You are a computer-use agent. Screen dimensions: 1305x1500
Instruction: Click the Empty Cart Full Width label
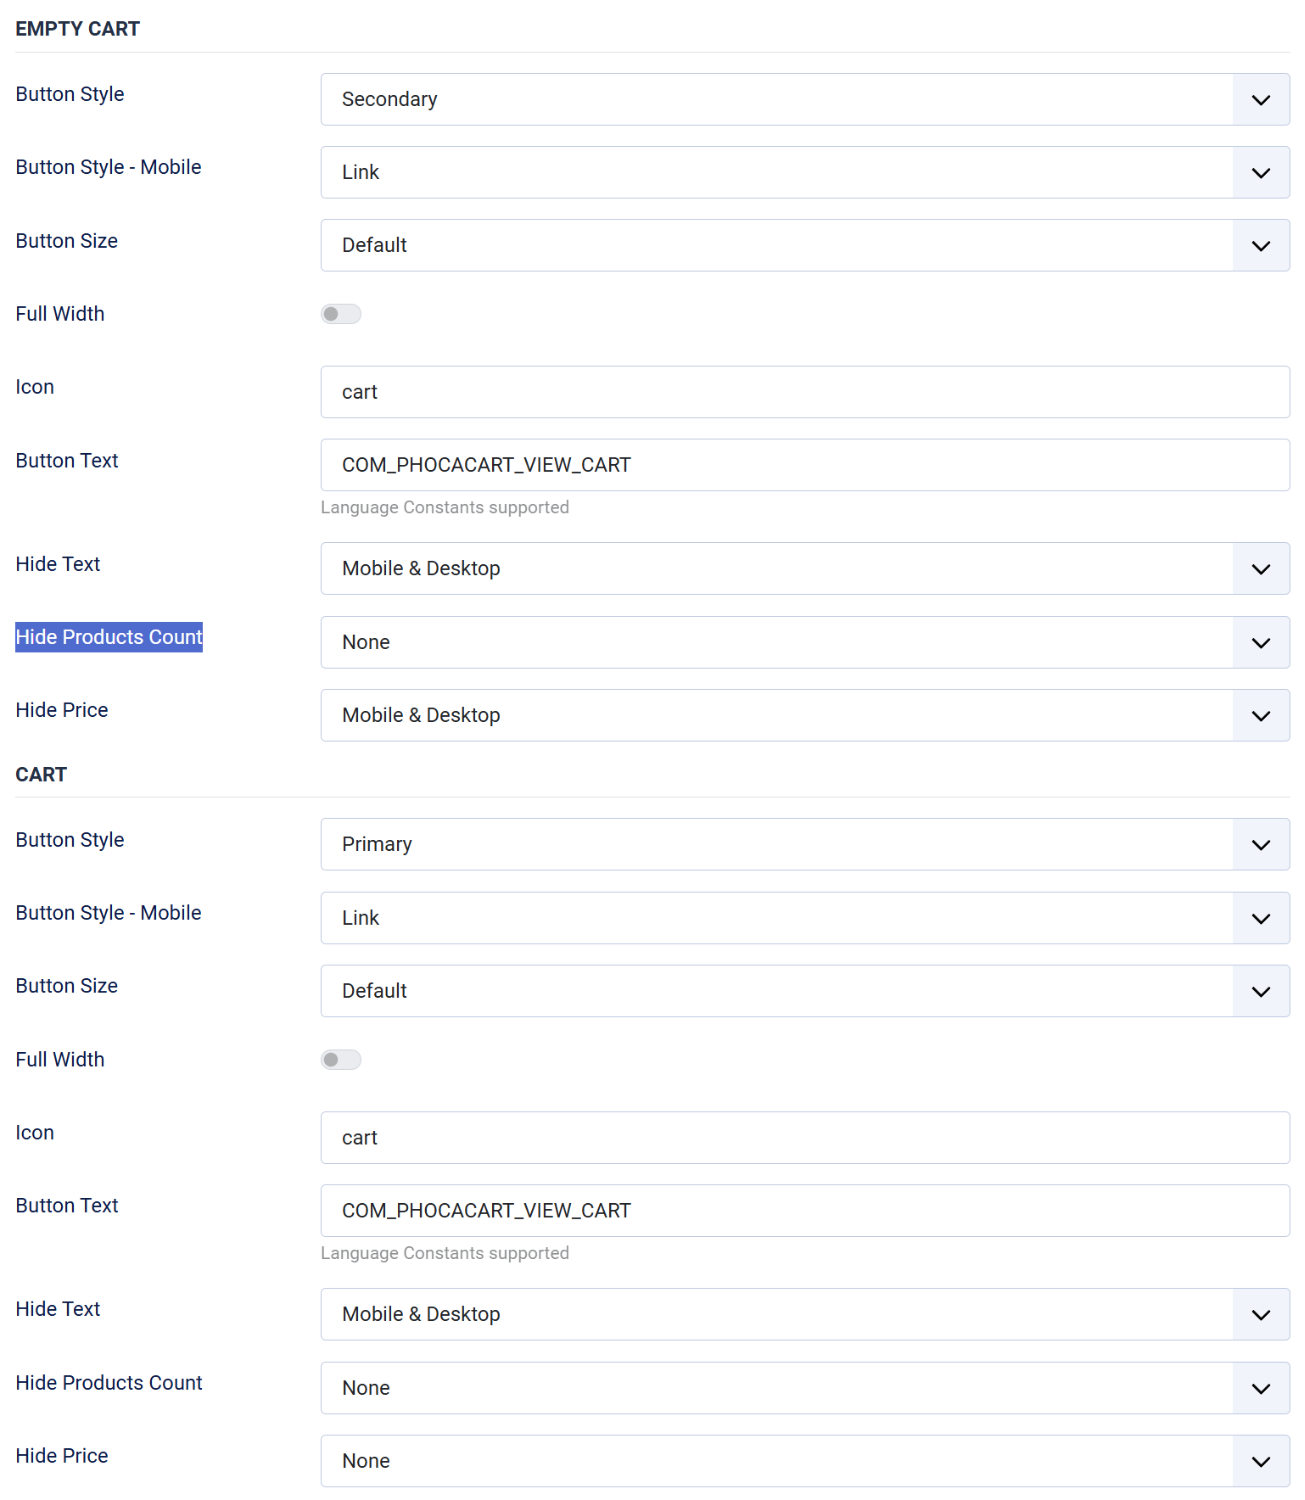pyautogui.click(x=60, y=314)
